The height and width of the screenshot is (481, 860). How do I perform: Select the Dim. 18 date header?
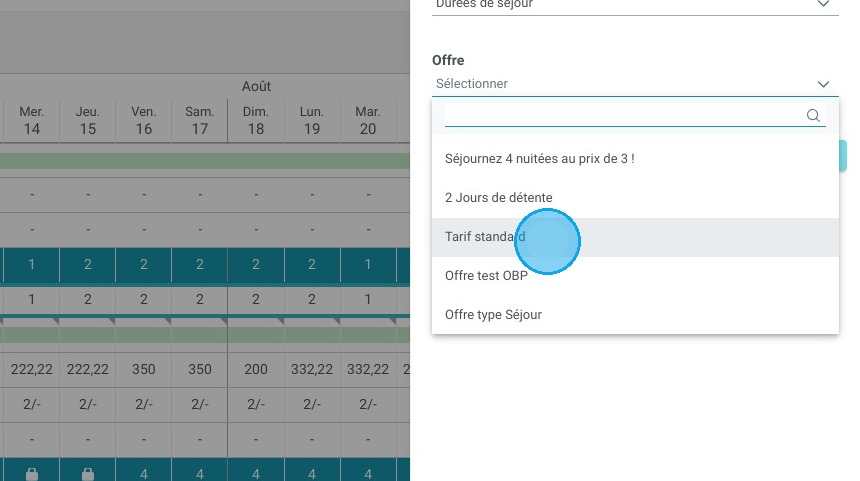point(256,121)
